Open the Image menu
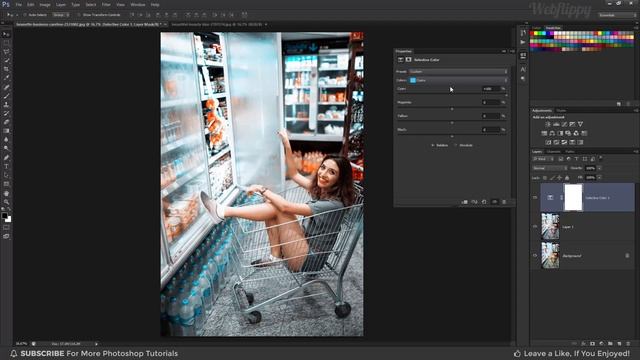Image resolution: width=640 pixels, height=360 pixels. coord(45,4)
